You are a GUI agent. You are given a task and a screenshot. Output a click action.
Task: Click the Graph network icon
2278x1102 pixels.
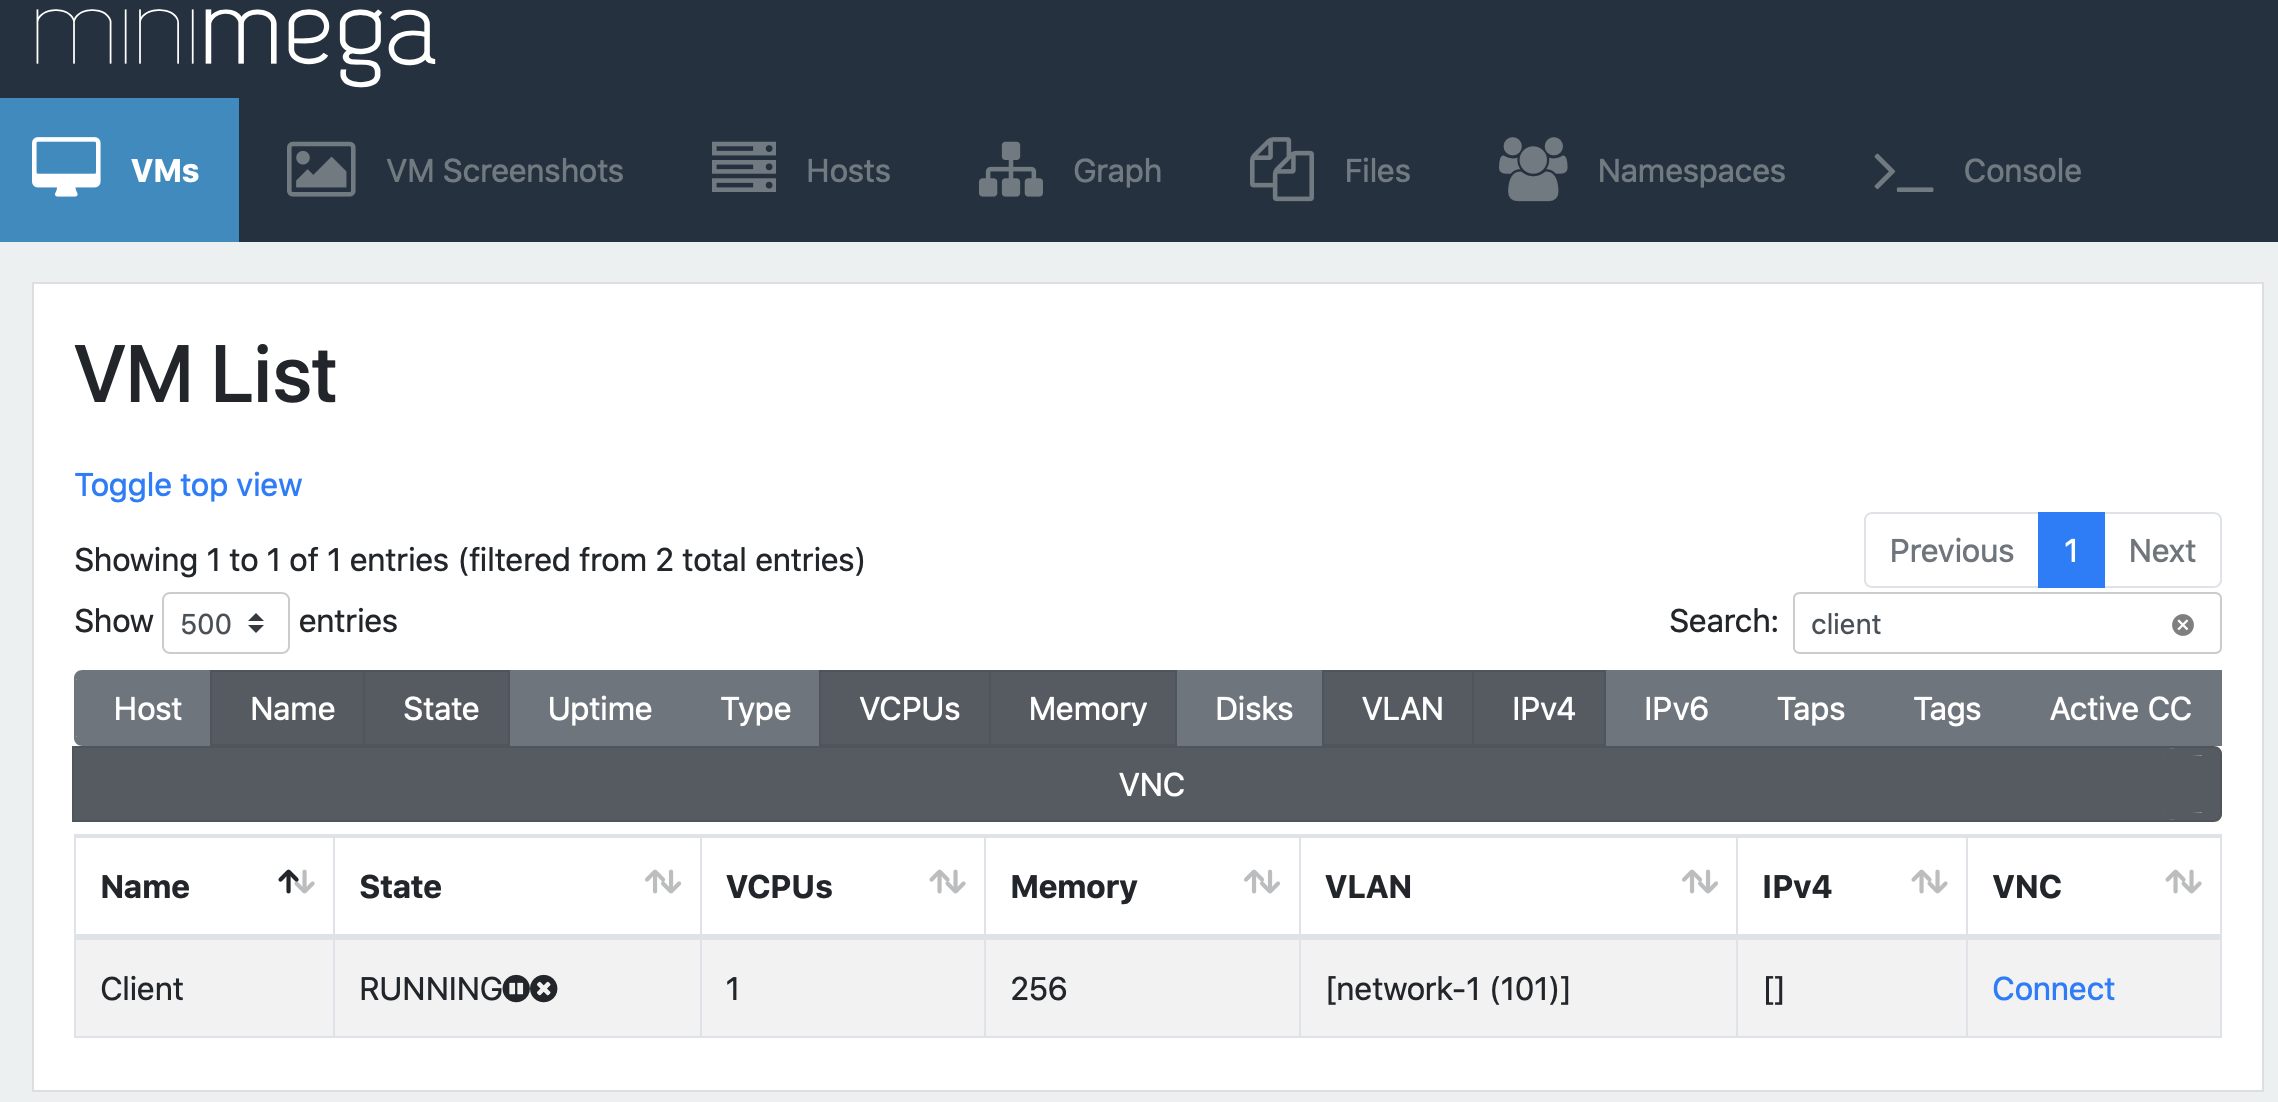point(1010,169)
